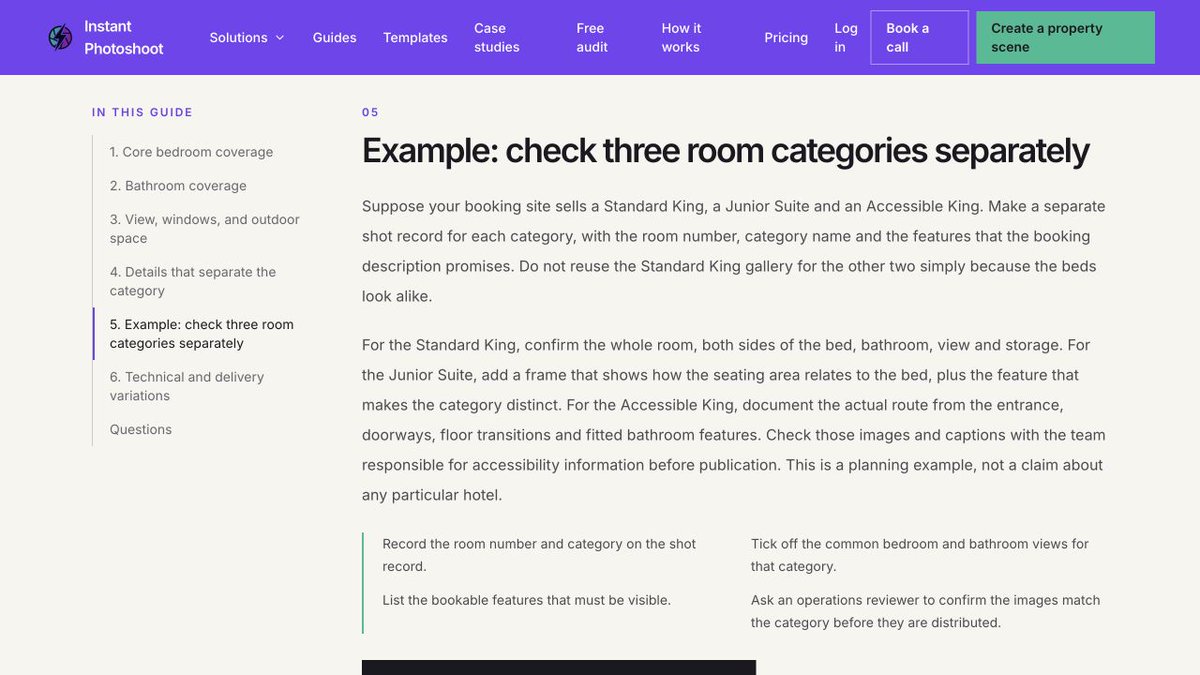
Task: Click the chevron beside Solutions
Action: 280,37
